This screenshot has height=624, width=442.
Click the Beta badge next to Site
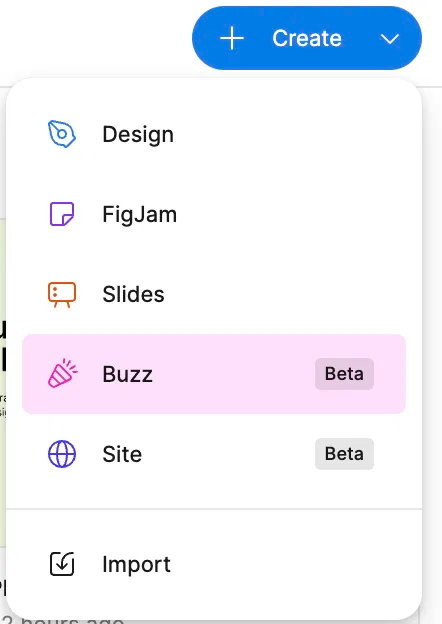click(x=344, y=454)
